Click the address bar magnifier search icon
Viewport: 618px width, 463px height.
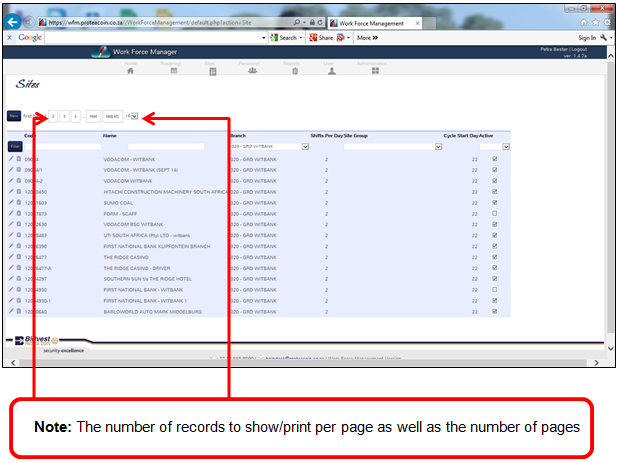tap(297, 22)
